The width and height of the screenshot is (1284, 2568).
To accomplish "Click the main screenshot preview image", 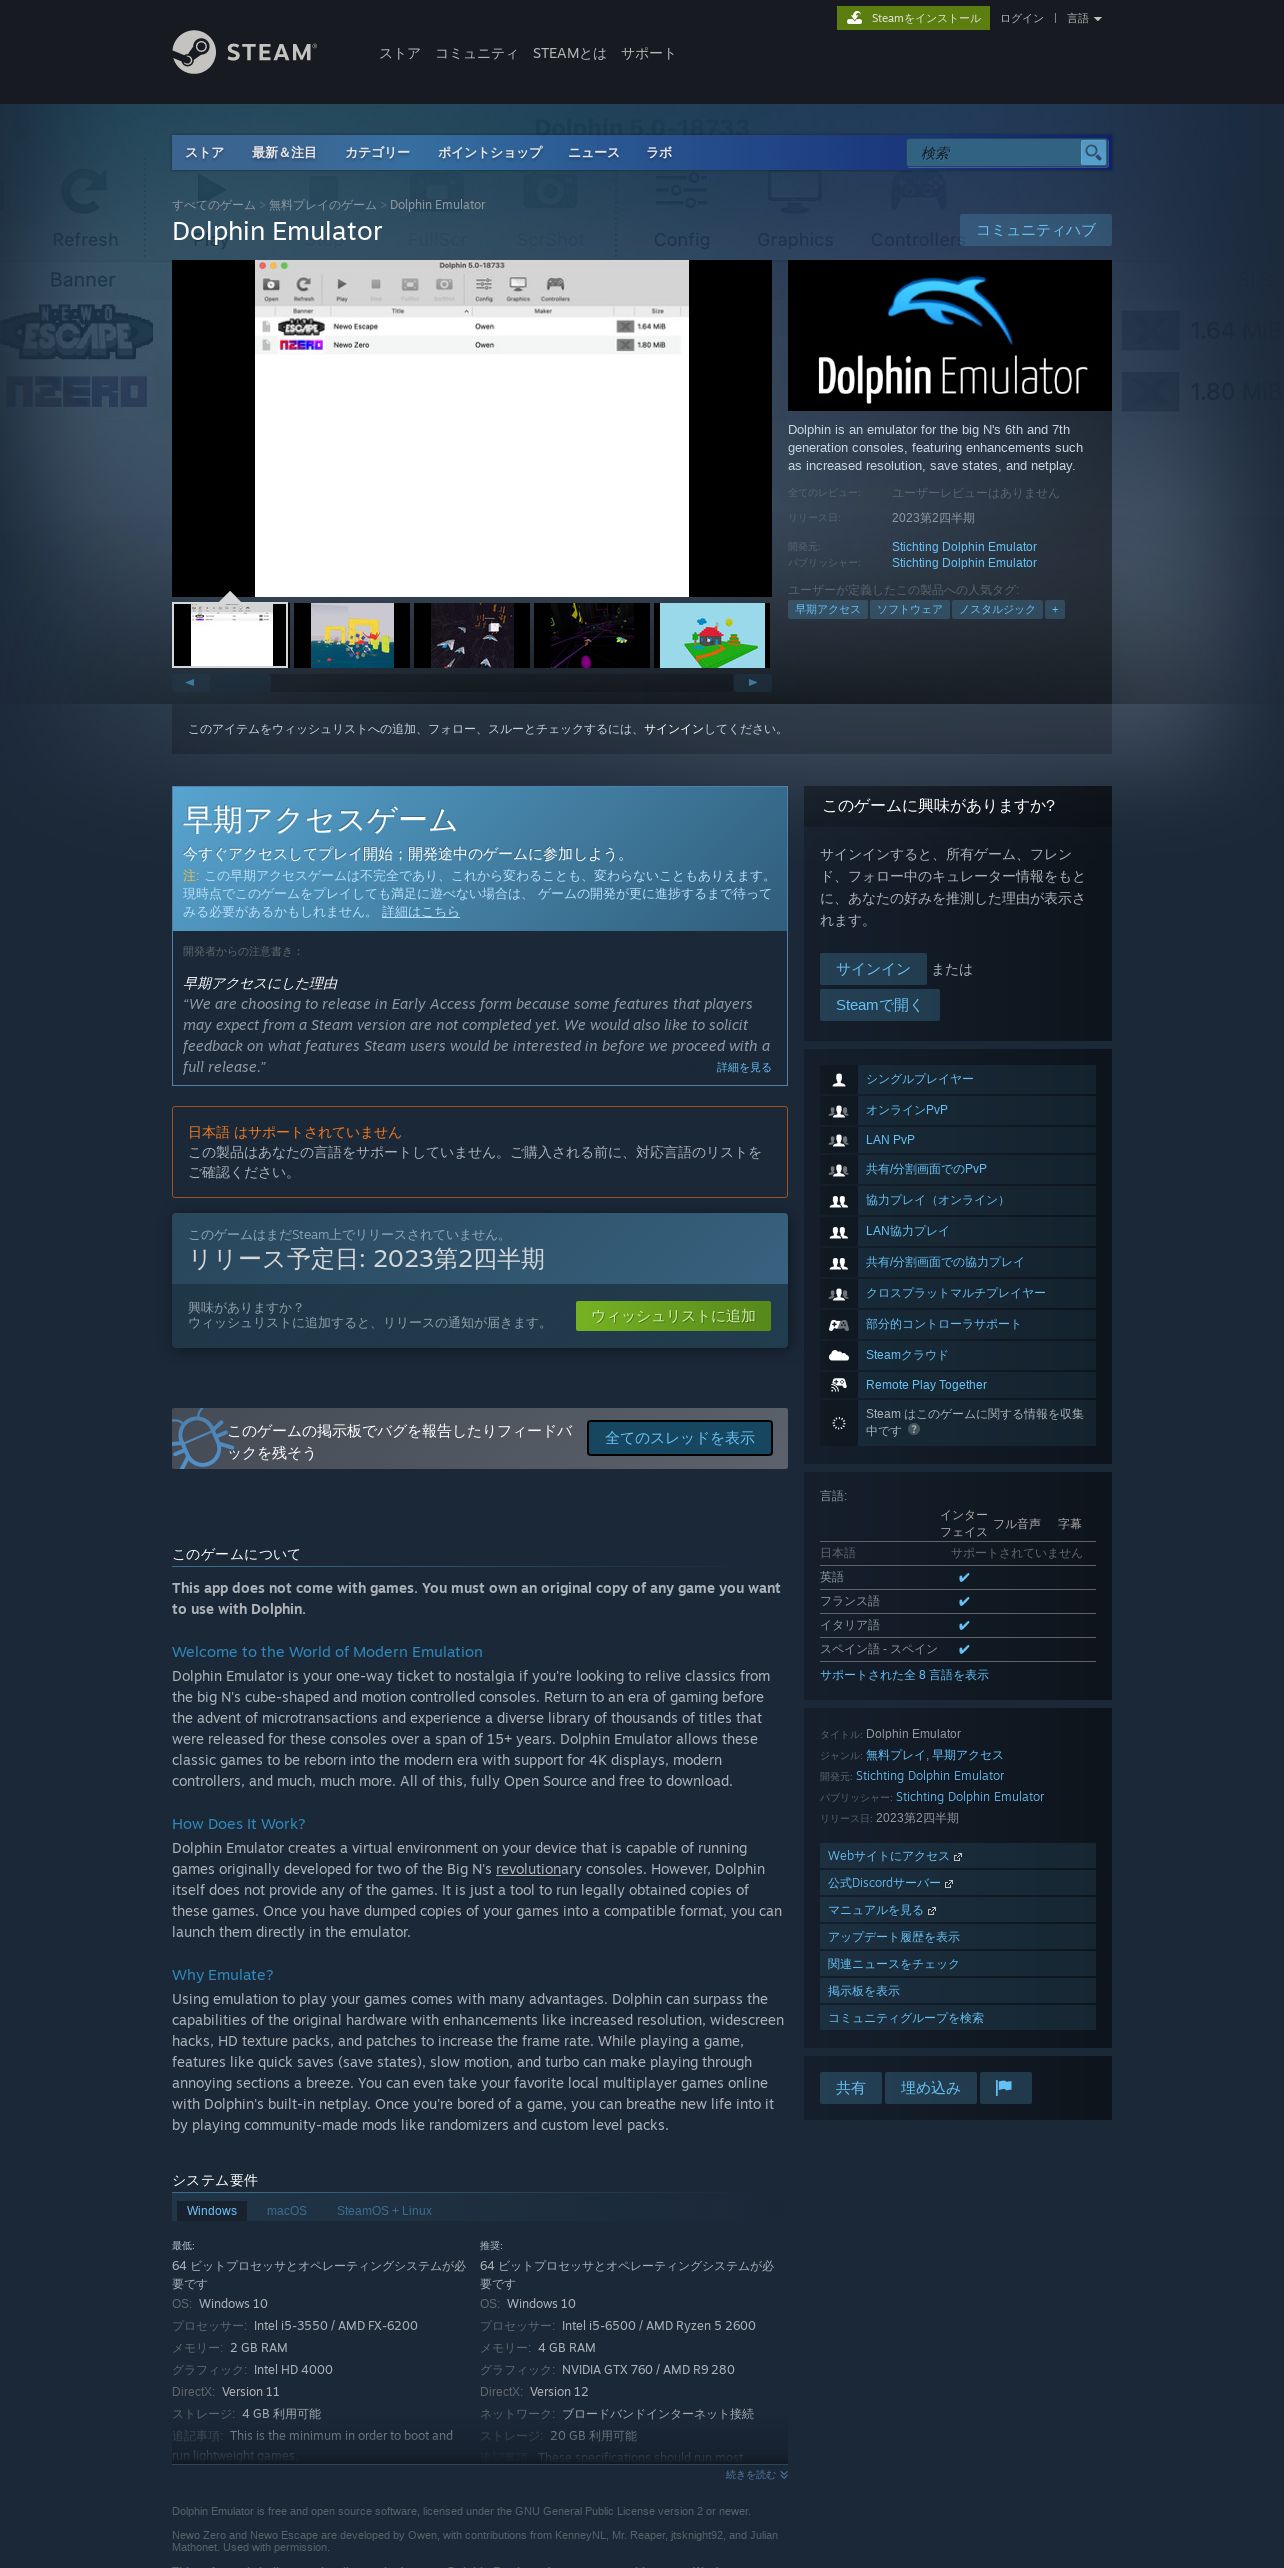I will click(x=472, y=428).
